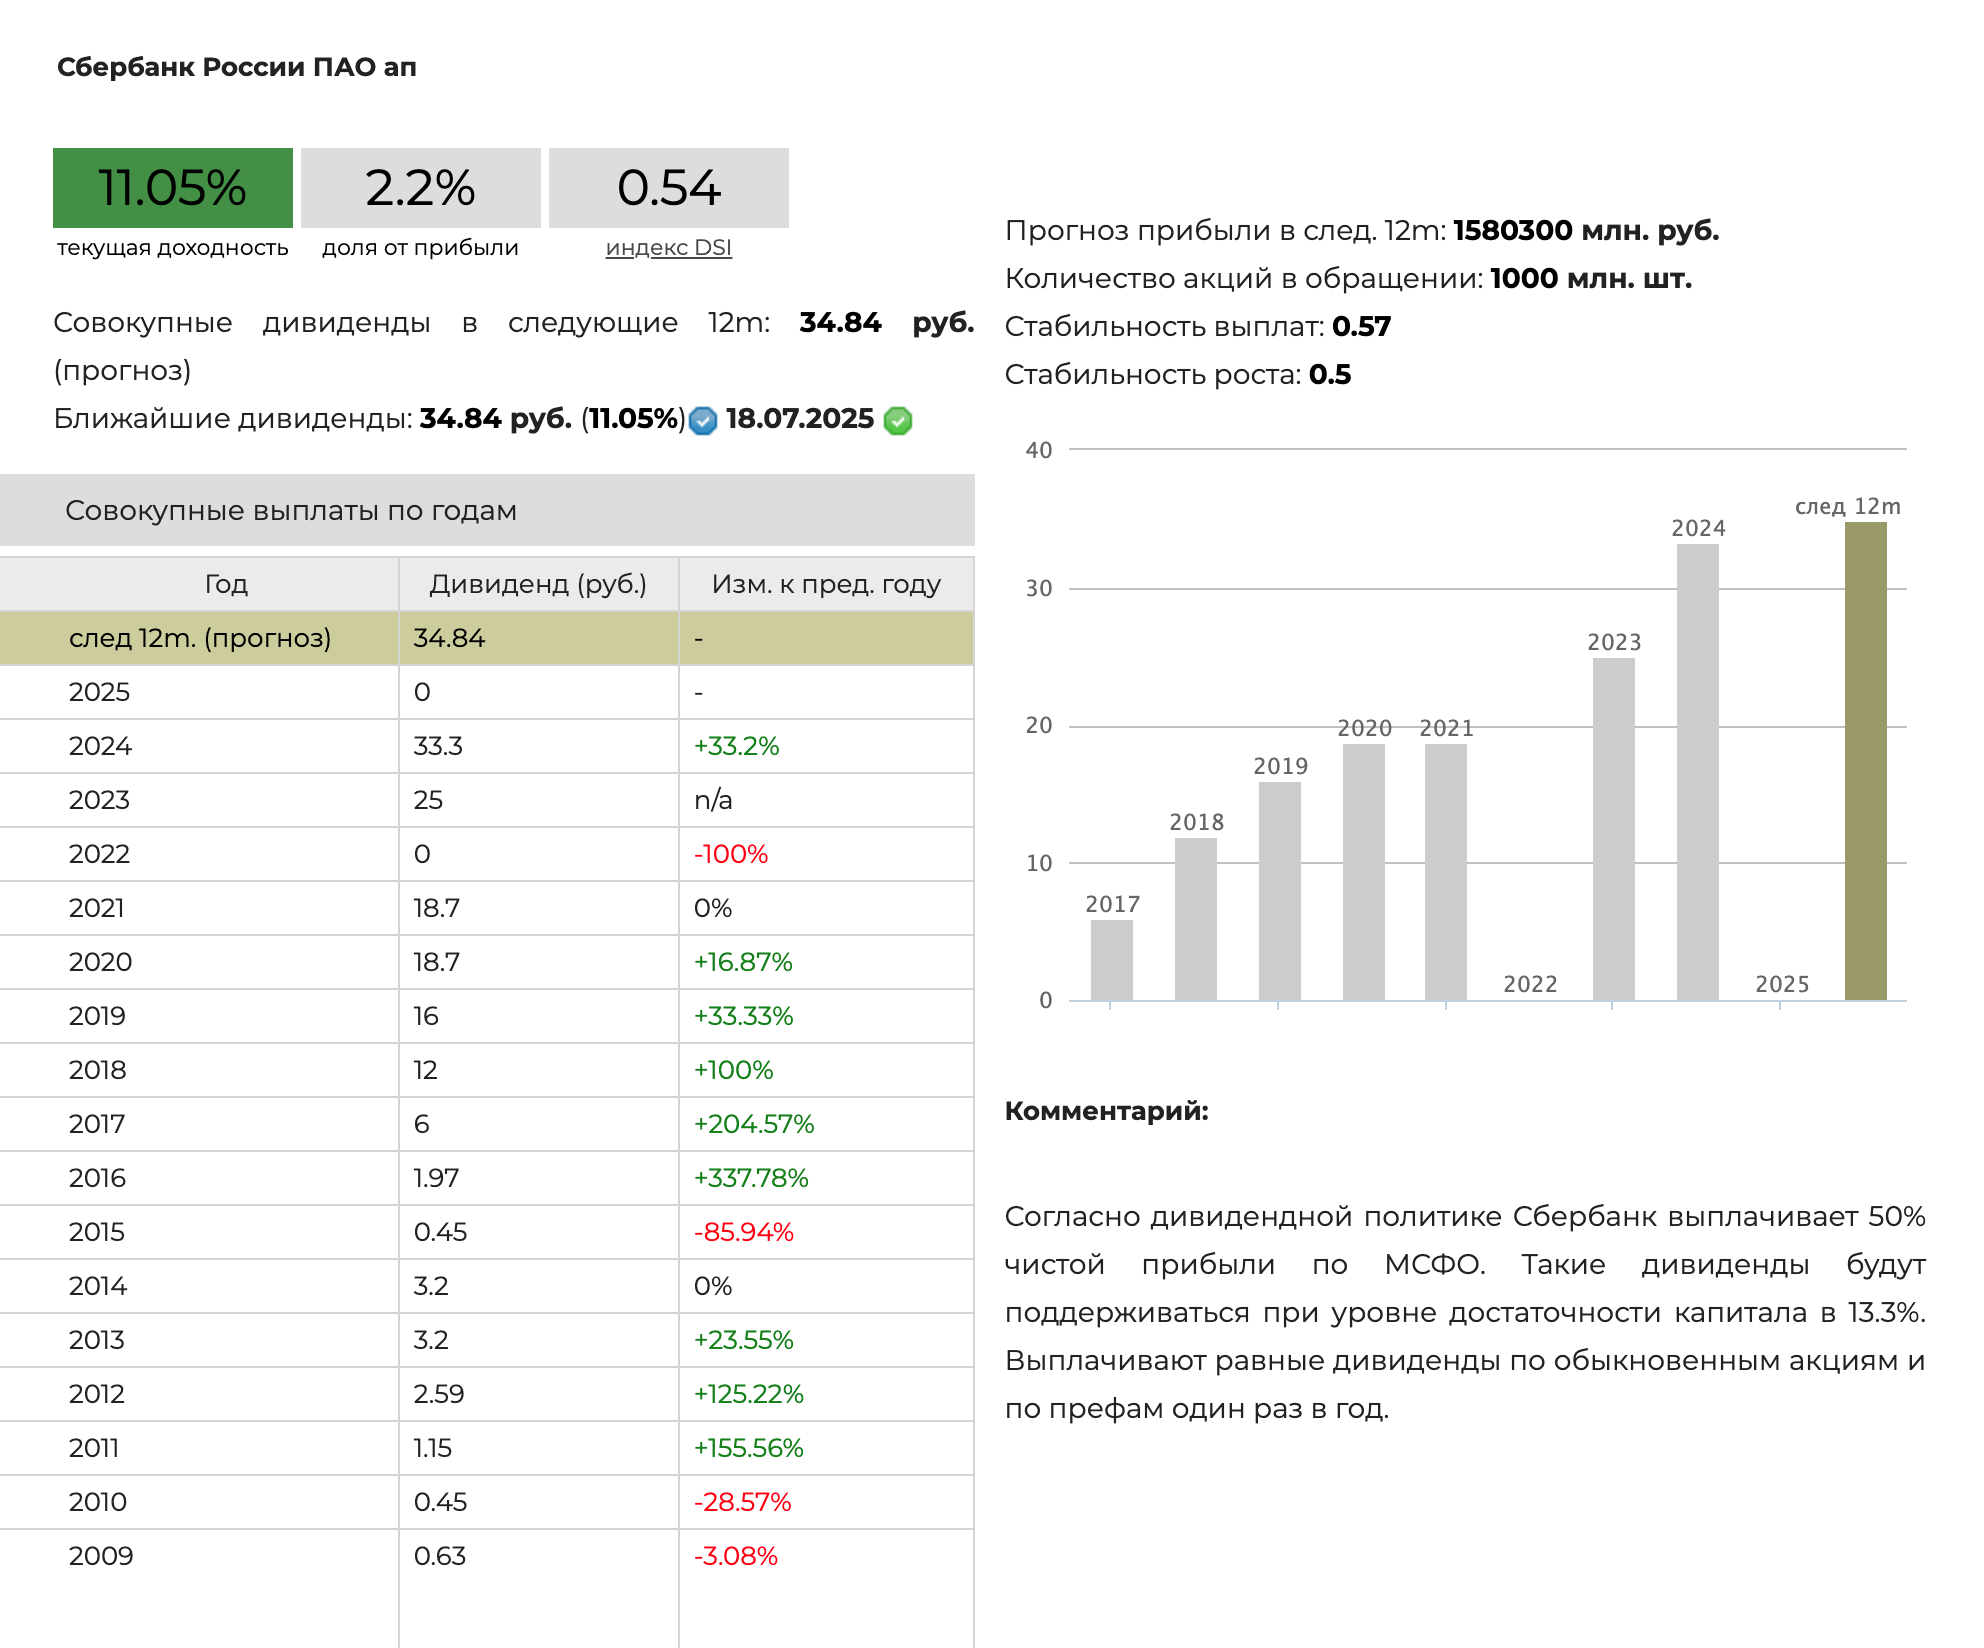Click the payment date 18.07.2025
This screenshot has width=1984, height=1648.
(x=800, y=419)
